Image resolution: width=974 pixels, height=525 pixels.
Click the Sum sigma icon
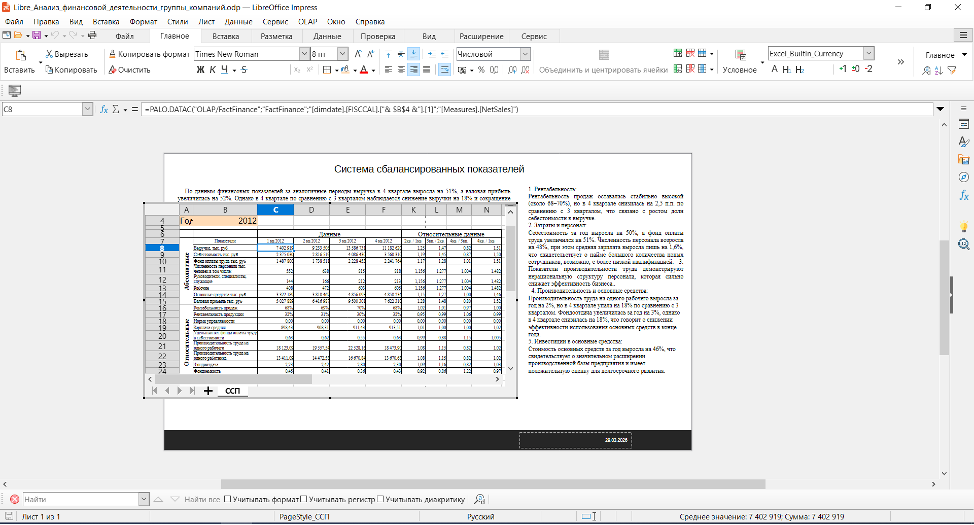(x=116, y=109)
